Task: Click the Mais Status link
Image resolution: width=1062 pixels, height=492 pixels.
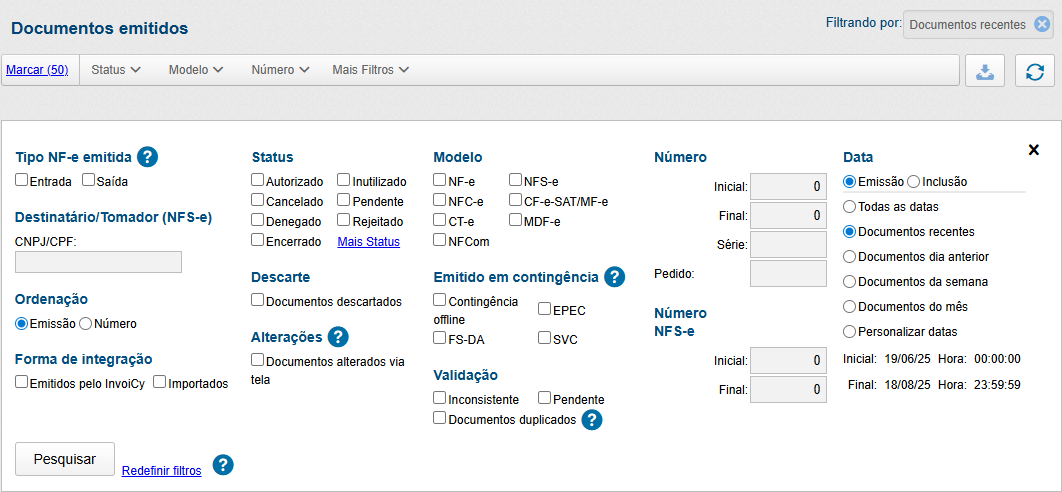Action: [x=368, y=242]
